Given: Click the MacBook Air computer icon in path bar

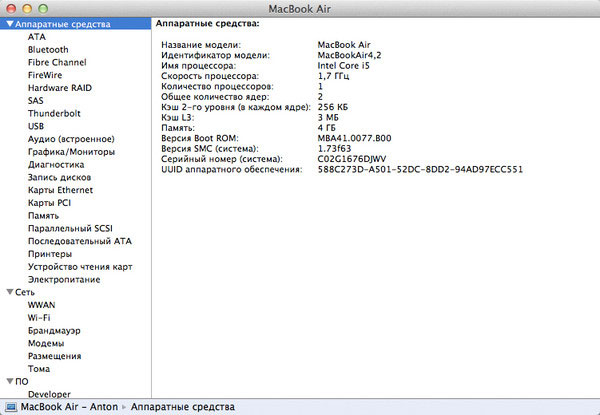Looking at the screenshot, I should pos(11,407).
